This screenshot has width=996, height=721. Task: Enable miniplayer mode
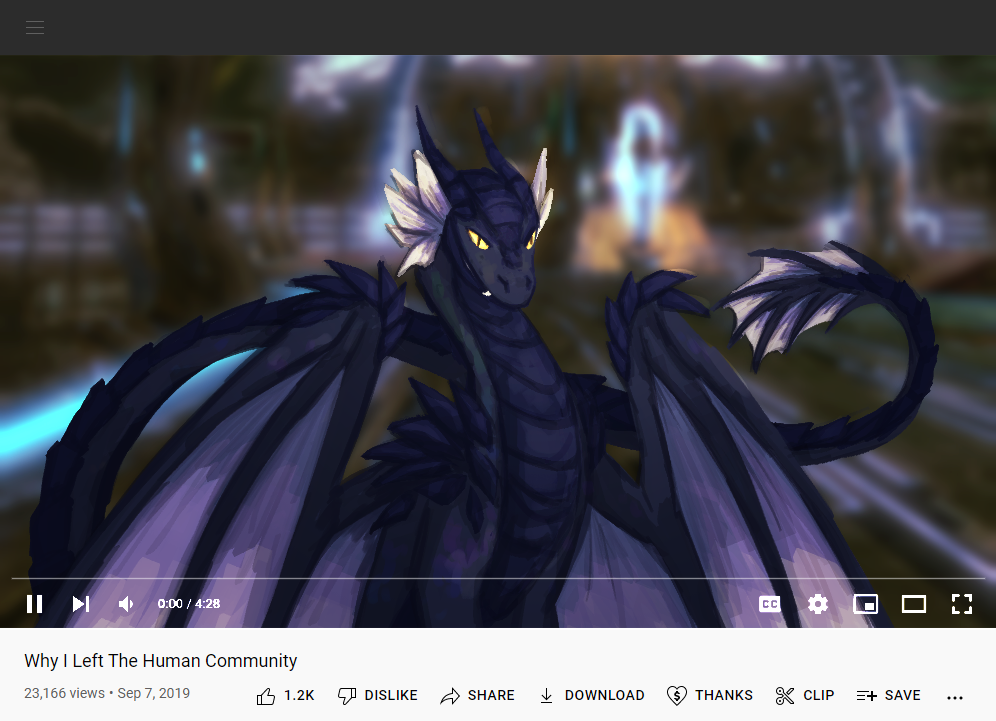(865, 604)
